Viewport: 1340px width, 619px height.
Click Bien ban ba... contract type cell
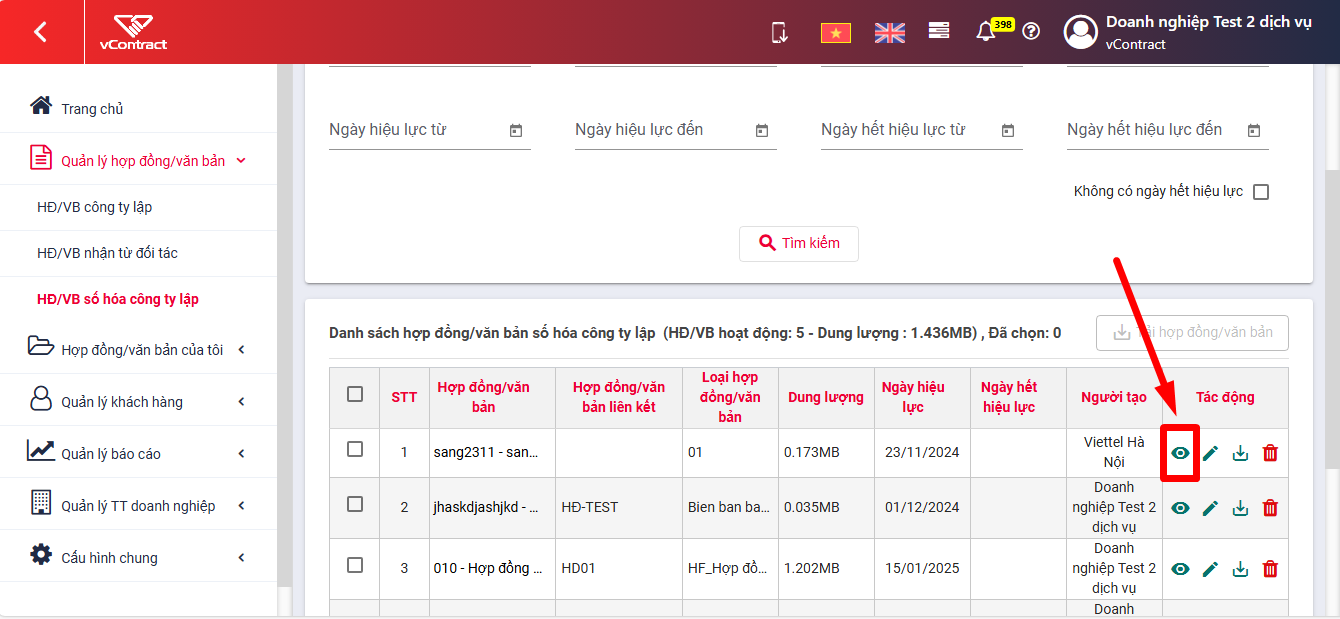(729, 507)
